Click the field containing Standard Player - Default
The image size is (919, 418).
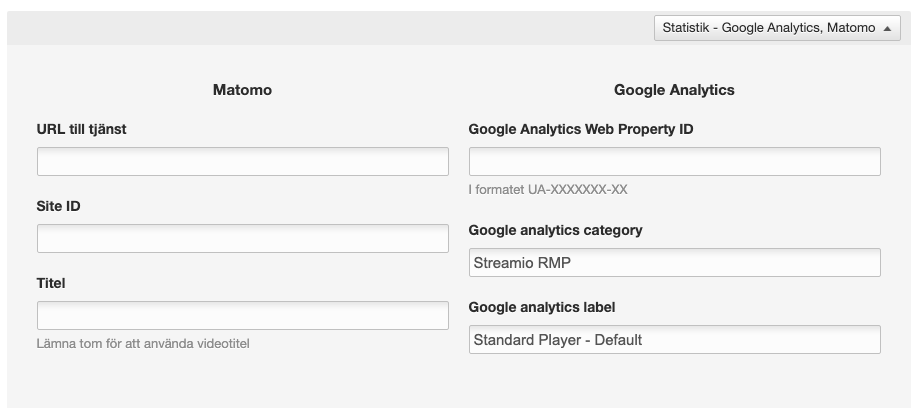(674, 340)
